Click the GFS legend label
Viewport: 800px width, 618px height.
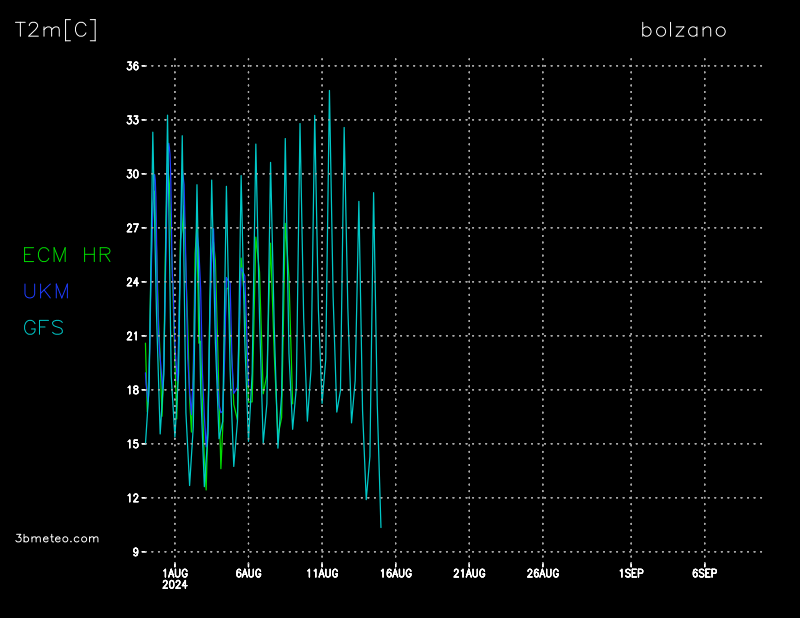44,327
